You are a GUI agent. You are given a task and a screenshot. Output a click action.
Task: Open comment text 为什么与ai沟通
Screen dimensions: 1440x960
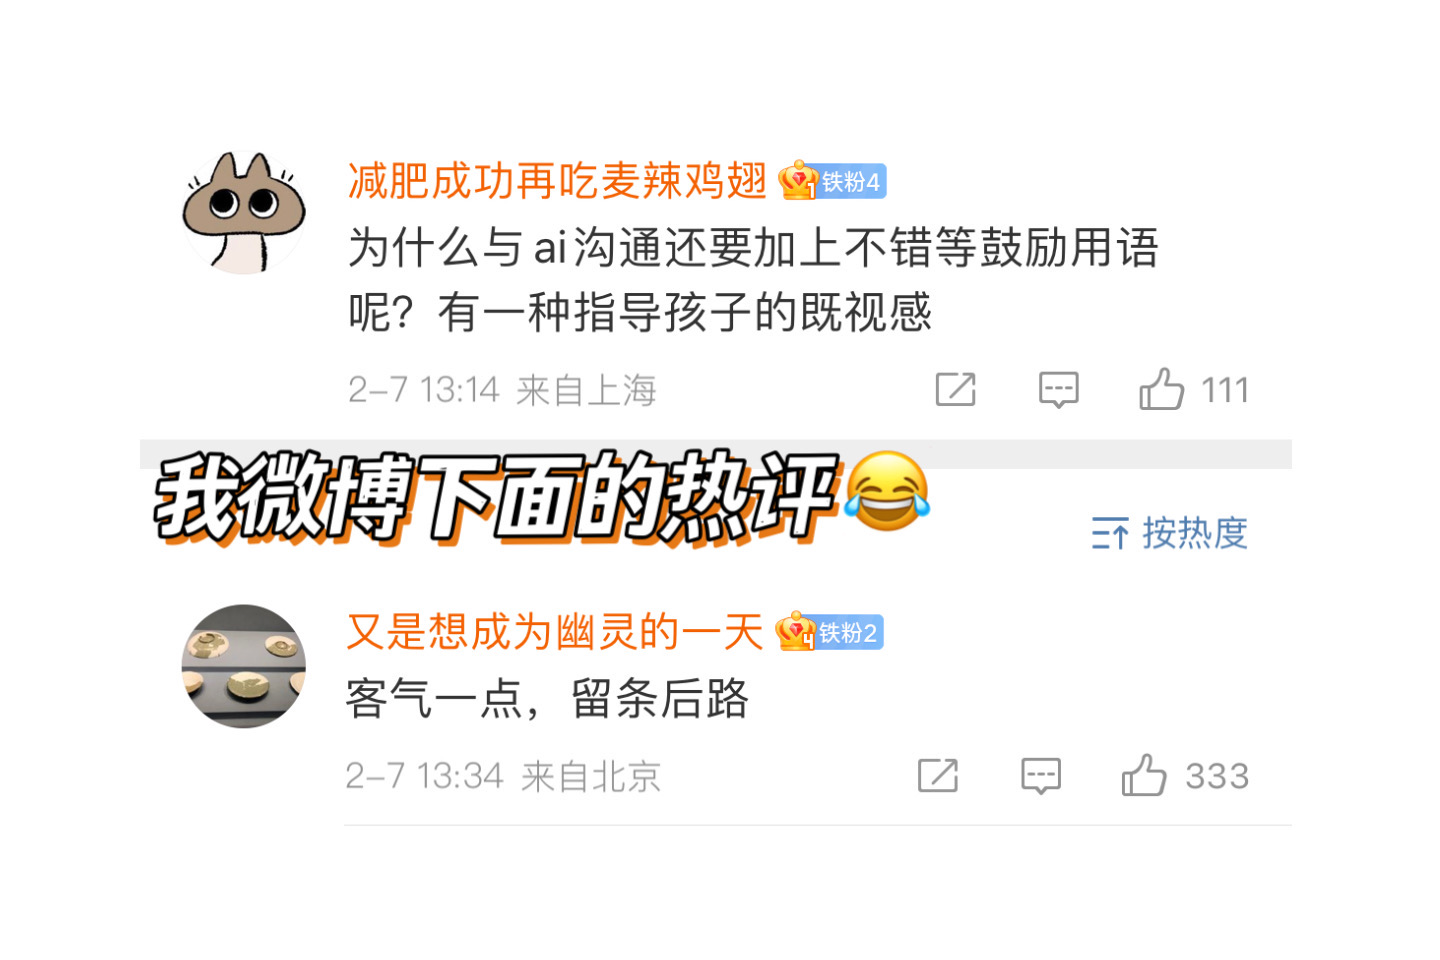point(753,280)
